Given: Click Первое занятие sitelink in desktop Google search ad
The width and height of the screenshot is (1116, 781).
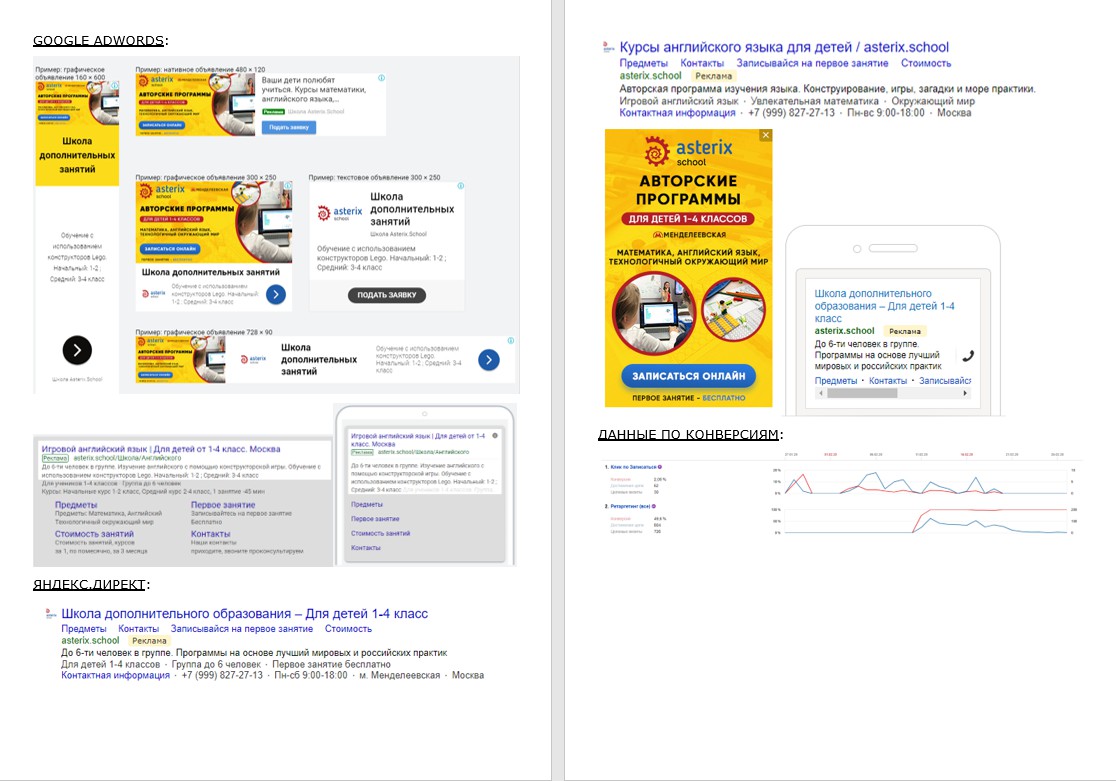Looking at the screenshot, I should (223, 504).
